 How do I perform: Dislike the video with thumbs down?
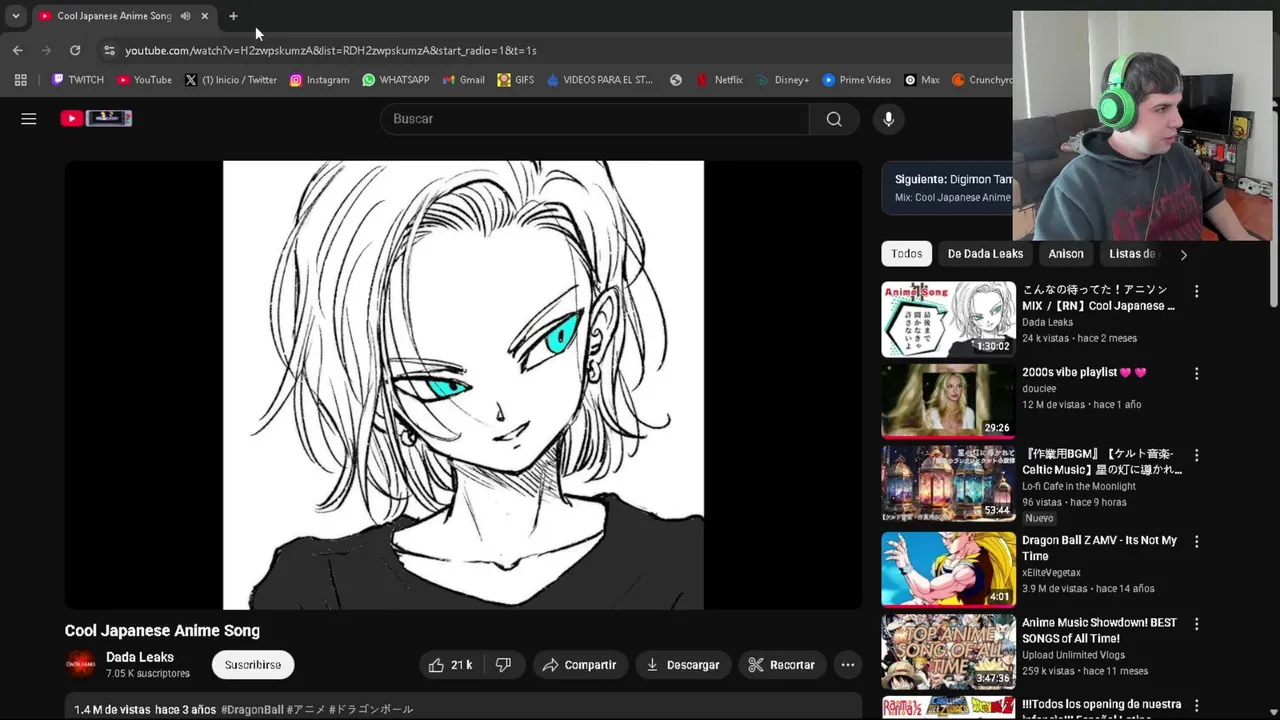pyautogui.click(x=504, y=665)
